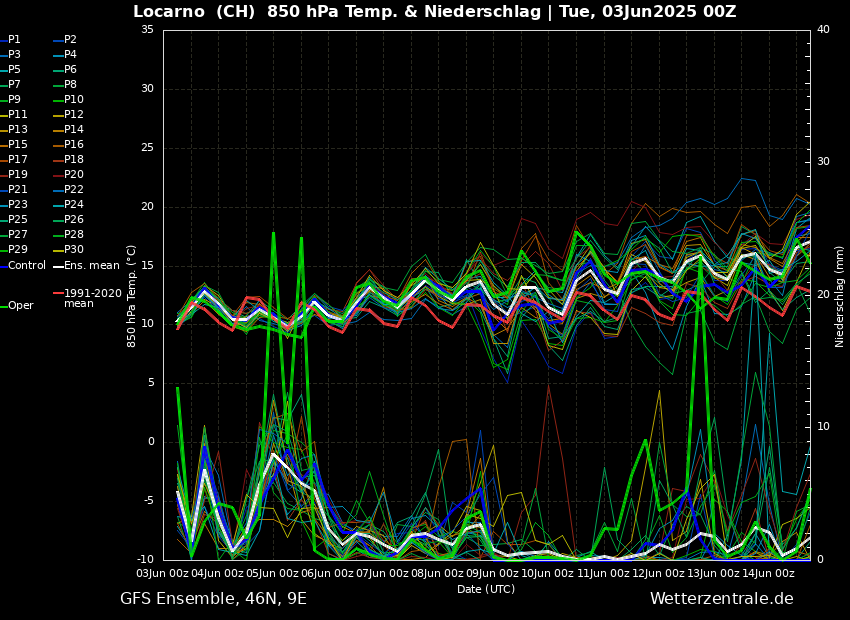
Task: Click the 11Jun 00z date label
Action: [x=602, y=573]
